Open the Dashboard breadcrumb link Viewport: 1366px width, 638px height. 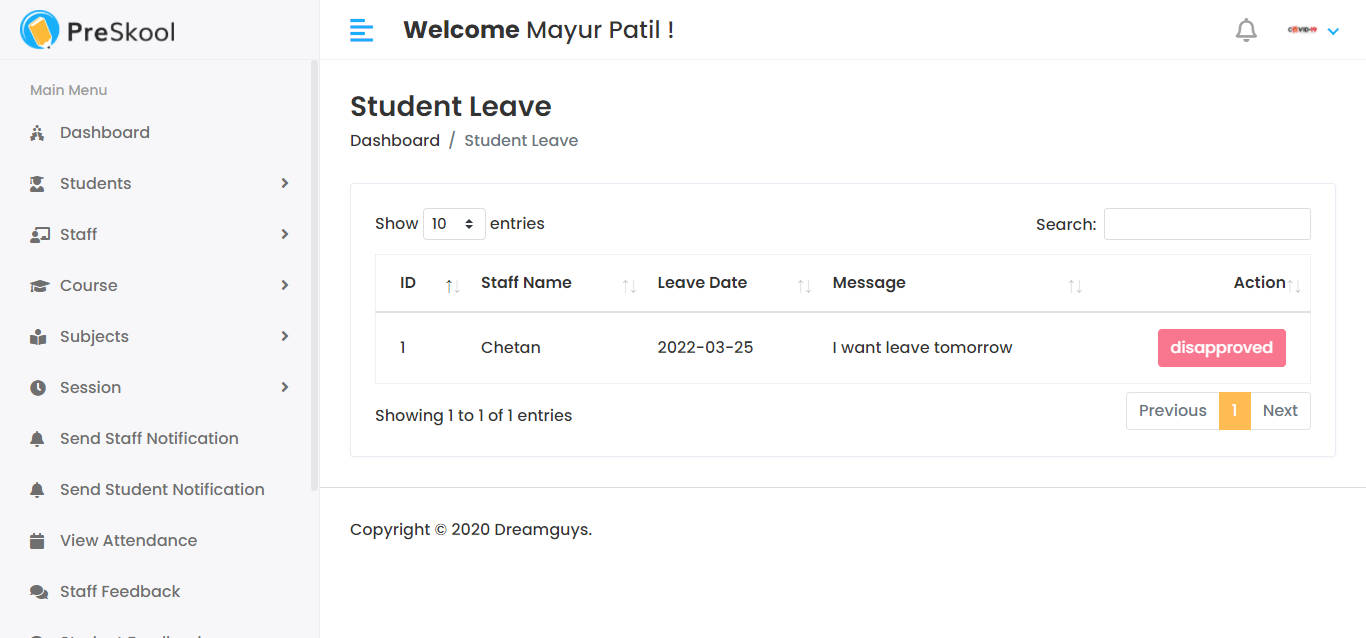[x=394, y=140]
